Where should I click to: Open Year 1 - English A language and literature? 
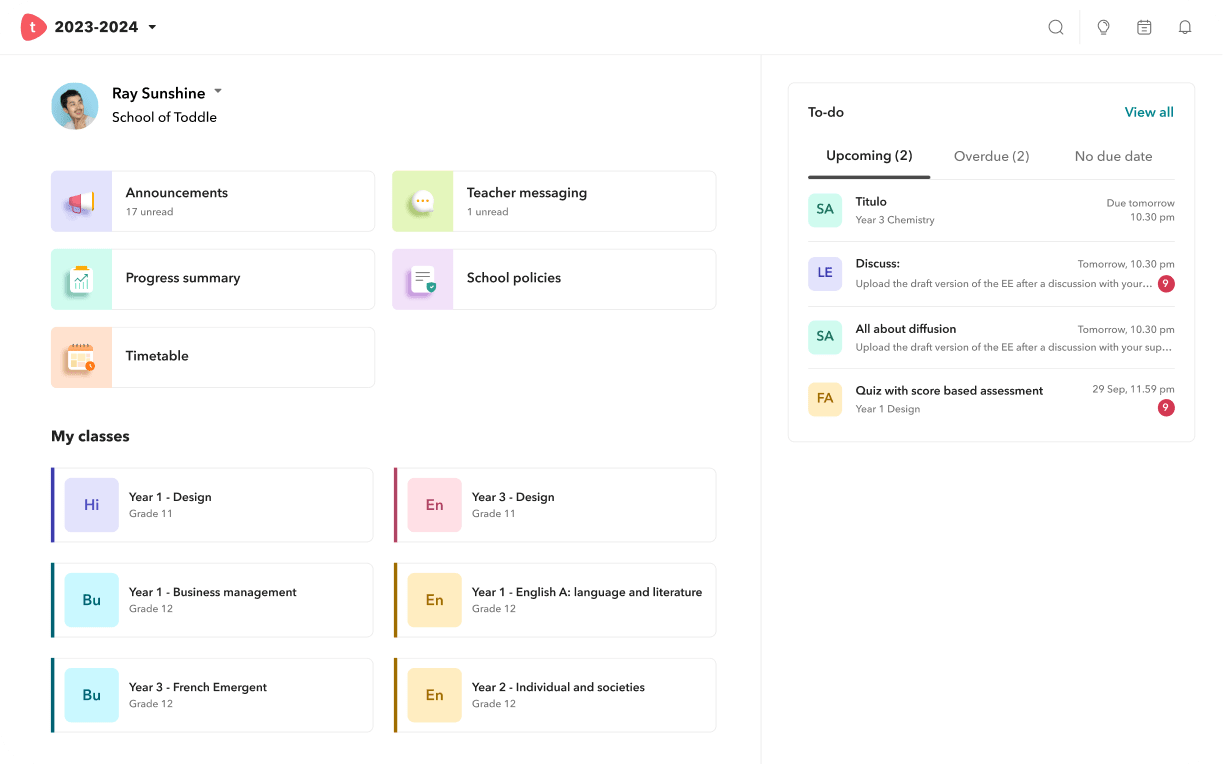pos(553,599)
